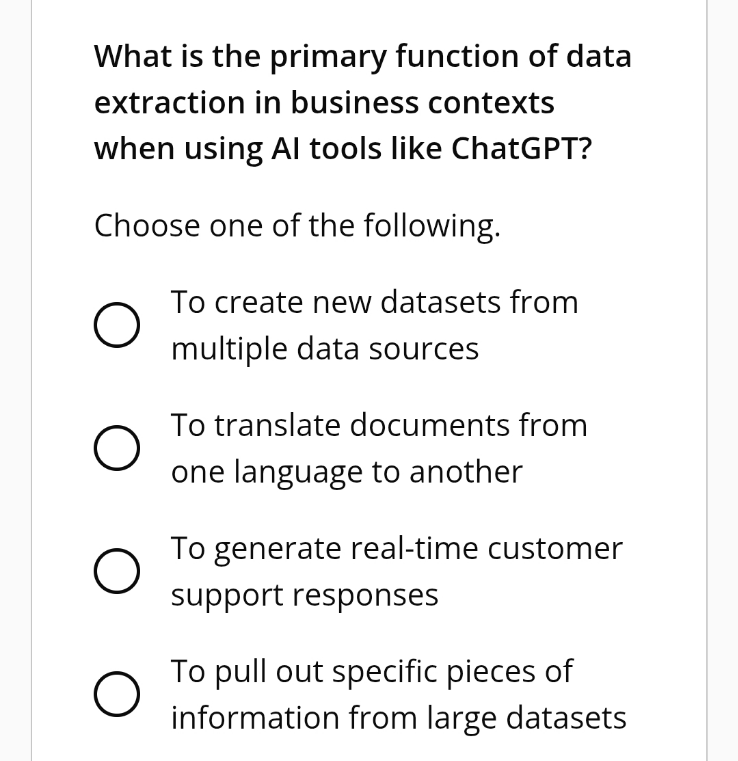This screenshot has width=738, height=761.
Task: Select the 'create new datasets' radio button
Action: [x=116, y=326]
